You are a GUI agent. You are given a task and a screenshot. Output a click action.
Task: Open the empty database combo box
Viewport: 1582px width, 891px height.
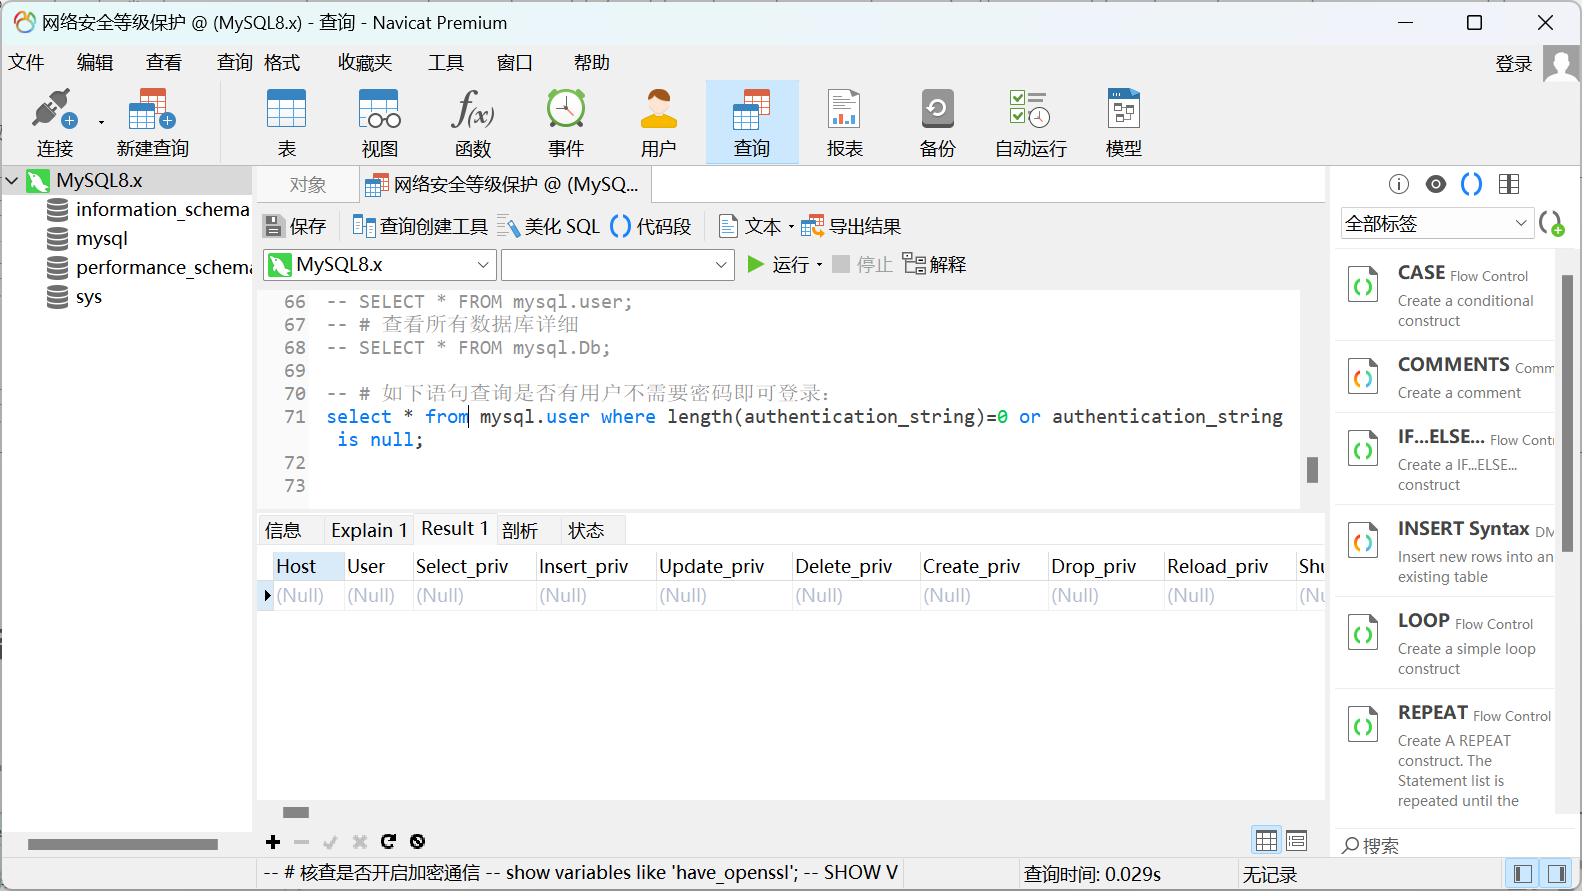pos(618,265)
